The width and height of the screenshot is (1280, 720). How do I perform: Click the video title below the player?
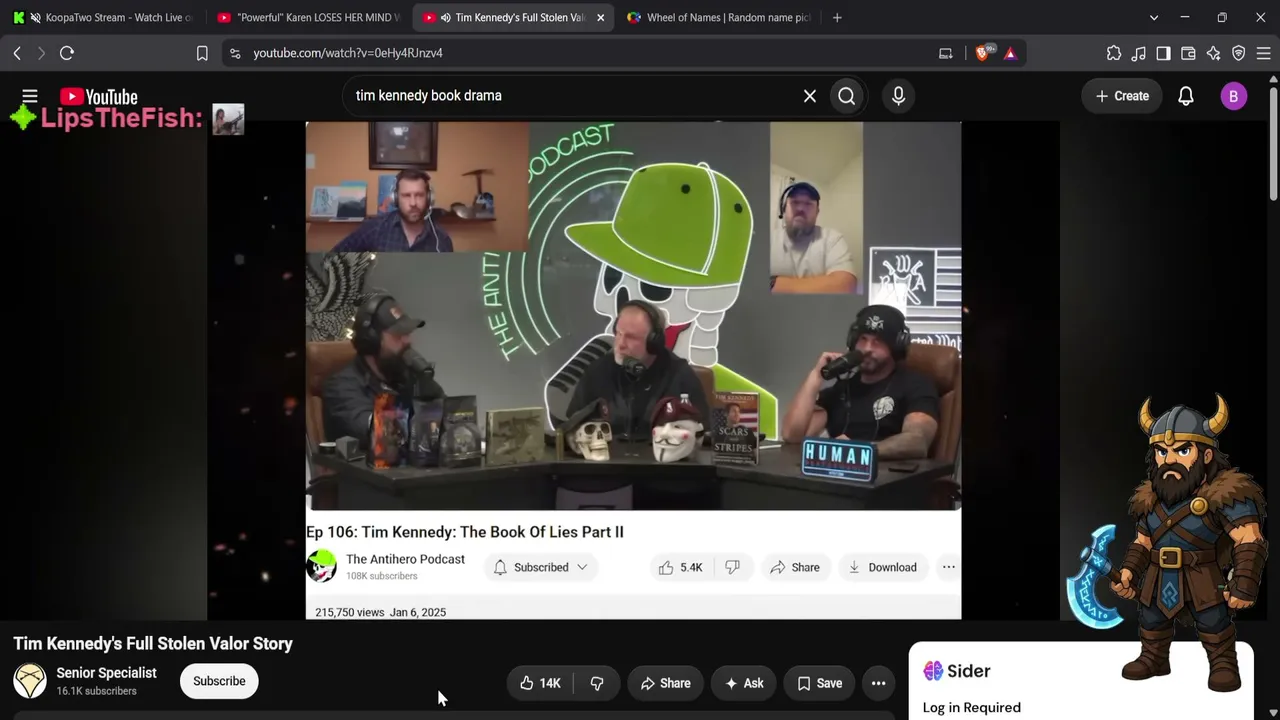coord(153,644)
